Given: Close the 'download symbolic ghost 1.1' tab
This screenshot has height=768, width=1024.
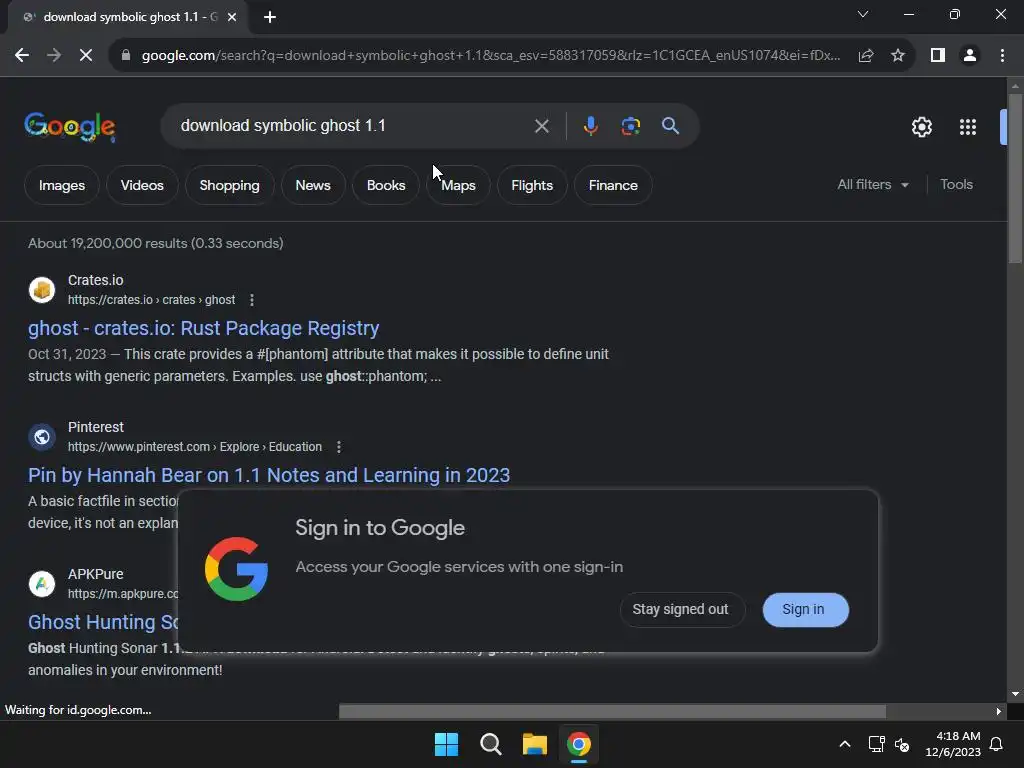Looking at the screenshot, I should tap(232, 17).
